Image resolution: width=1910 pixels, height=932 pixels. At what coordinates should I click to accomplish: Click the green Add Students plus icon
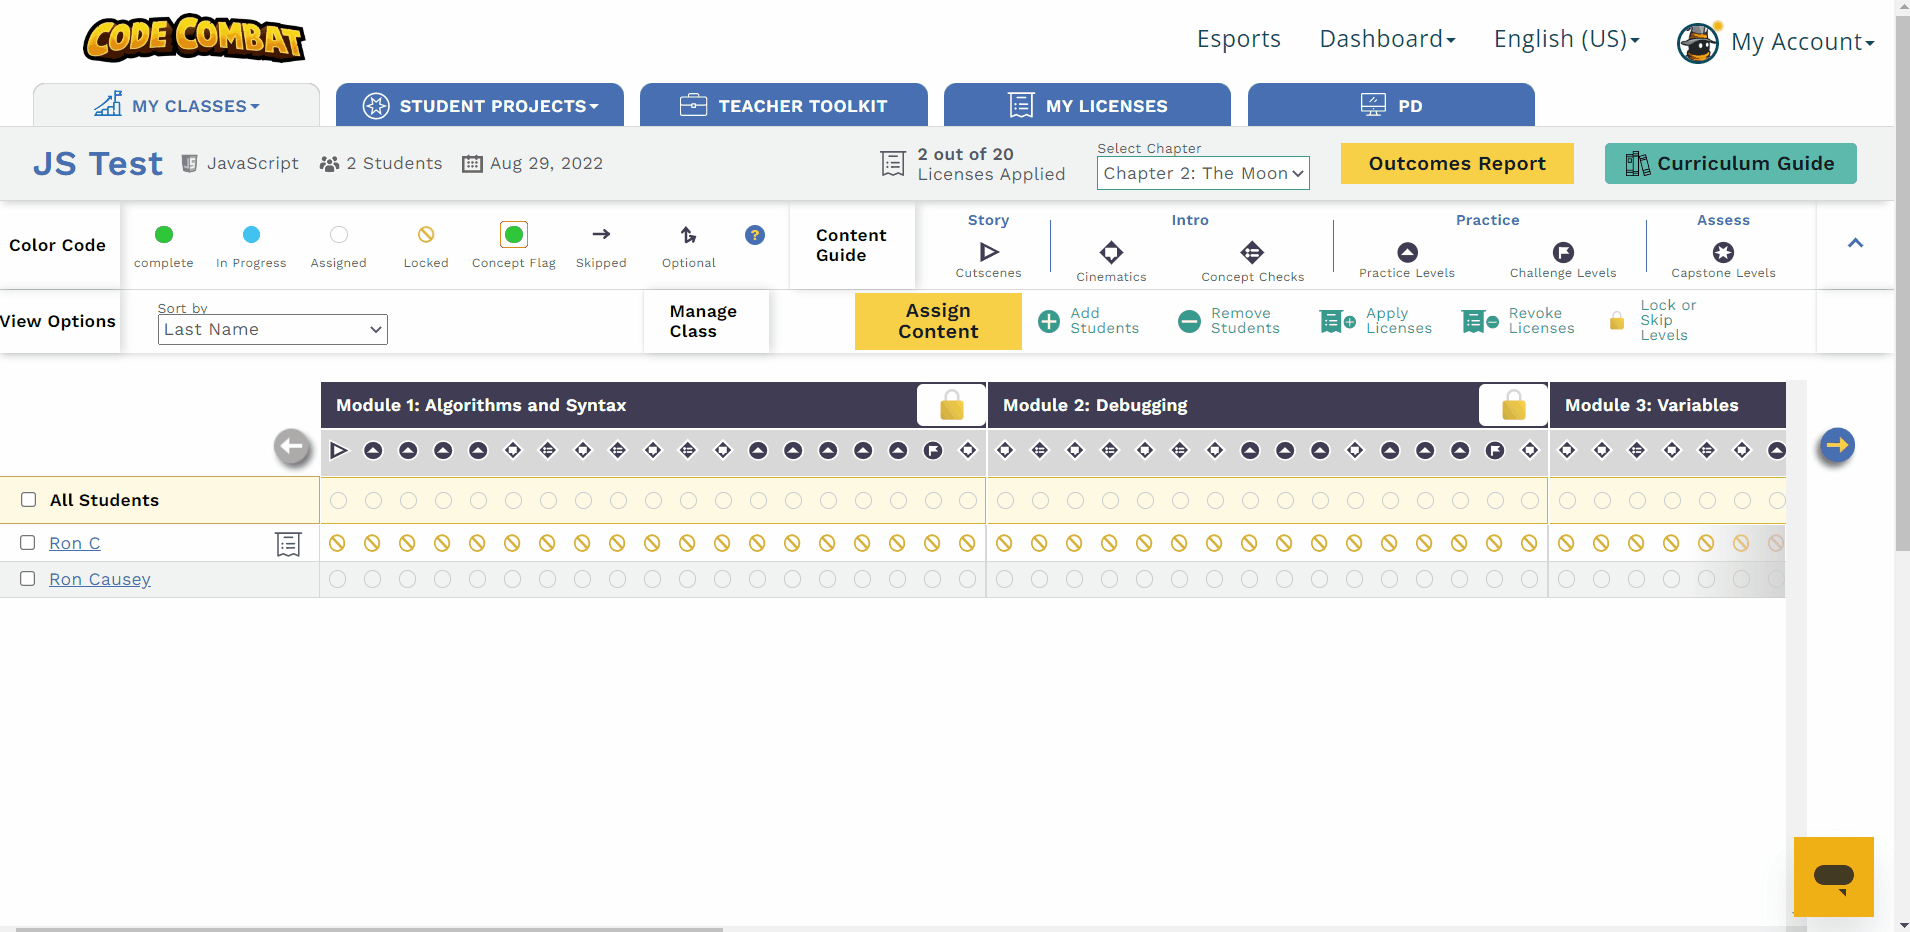coord(1049,321)
